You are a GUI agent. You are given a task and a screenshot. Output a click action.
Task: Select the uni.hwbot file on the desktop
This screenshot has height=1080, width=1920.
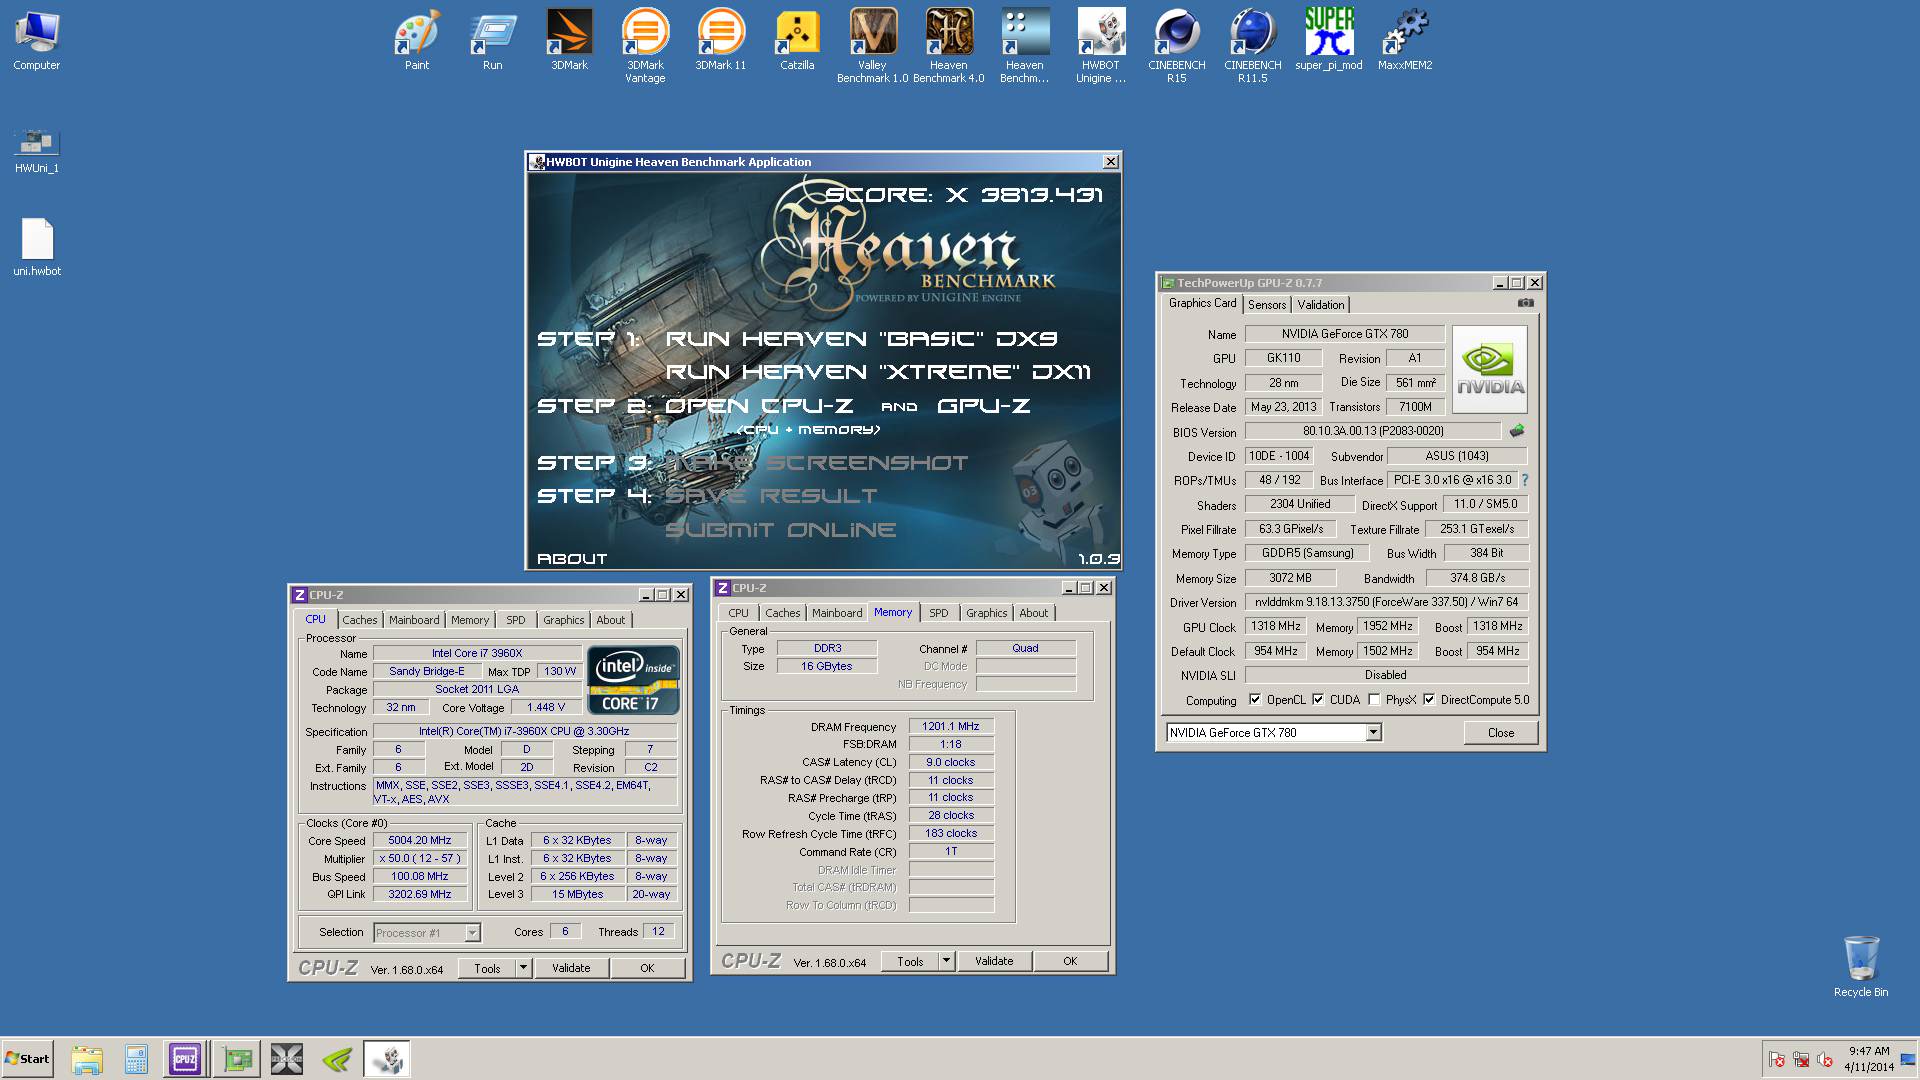click(37, 247)
